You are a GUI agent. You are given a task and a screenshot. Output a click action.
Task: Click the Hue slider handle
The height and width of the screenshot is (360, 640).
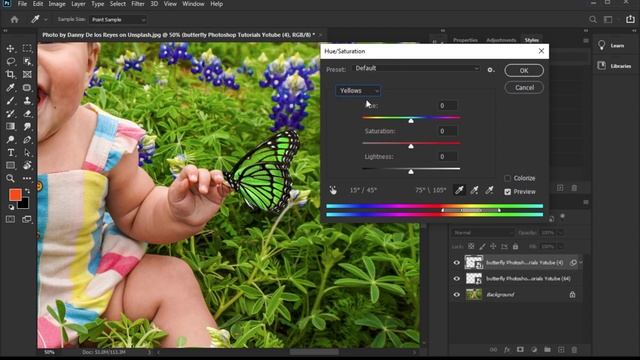(x=411, y=121)
